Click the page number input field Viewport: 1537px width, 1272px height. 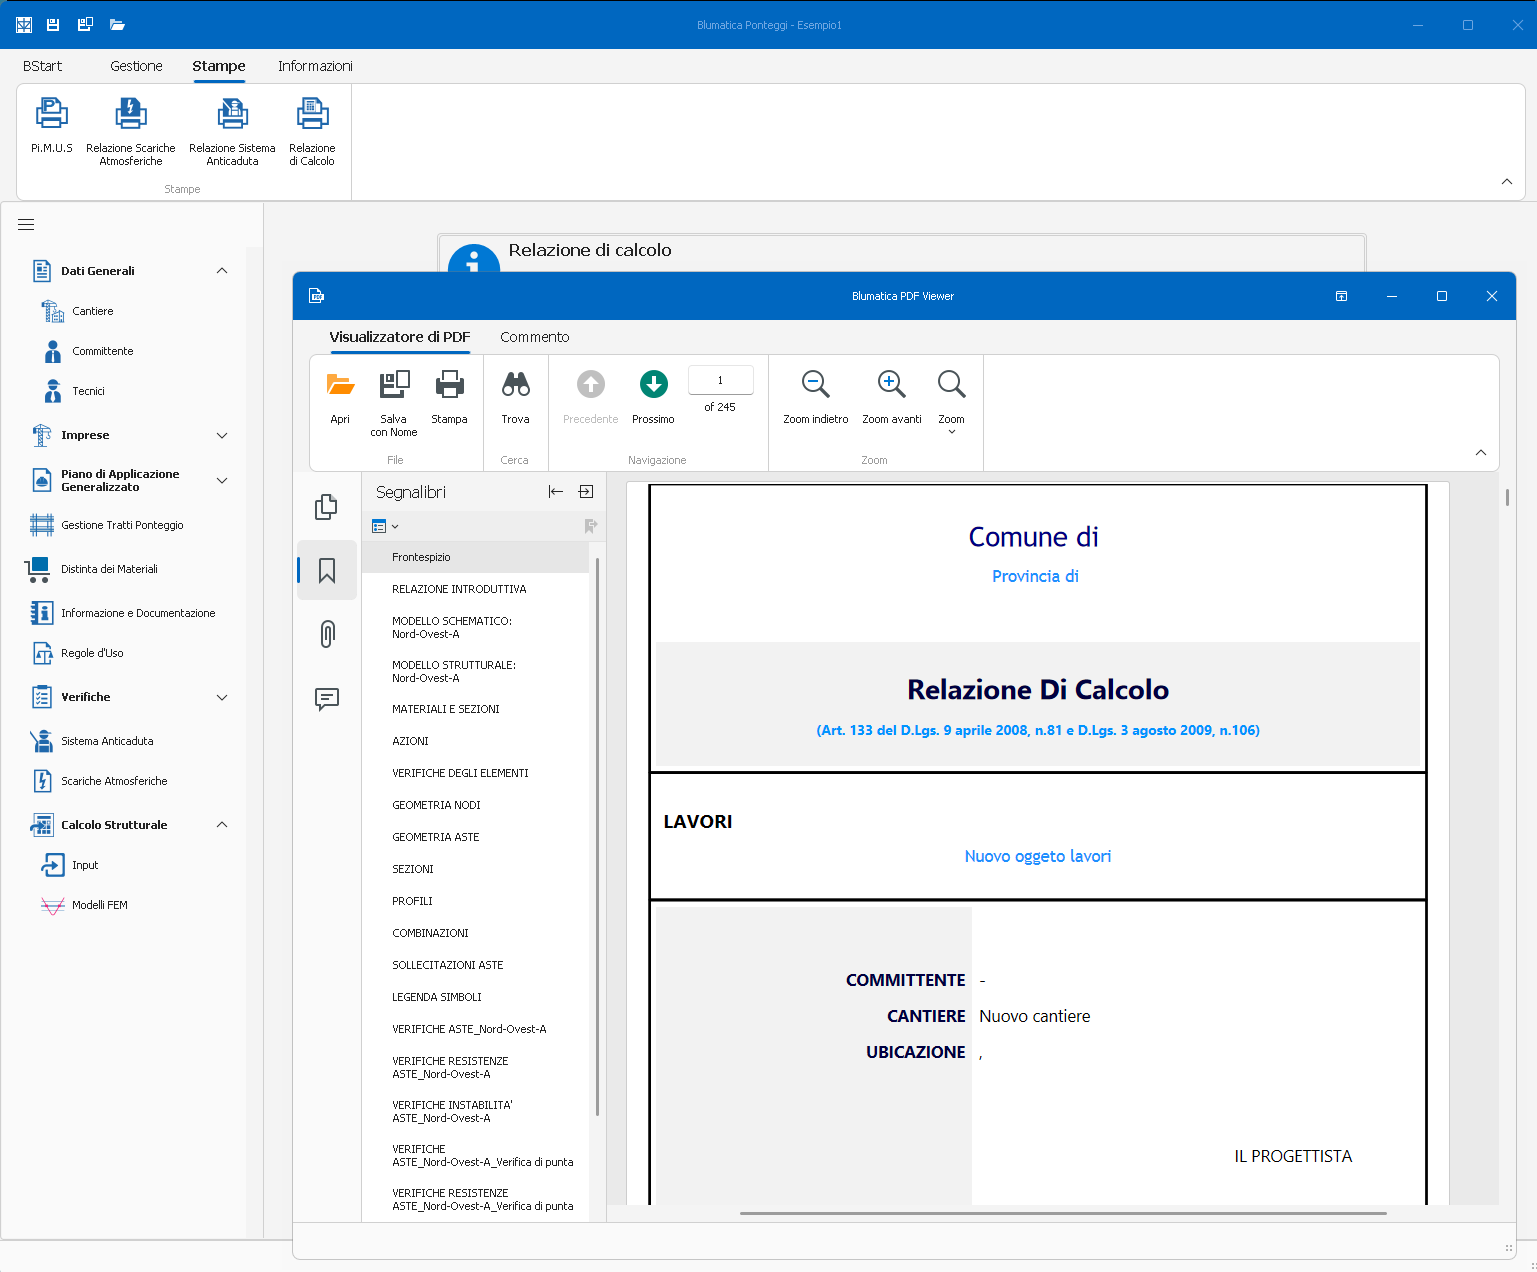(x=720, y=381)
